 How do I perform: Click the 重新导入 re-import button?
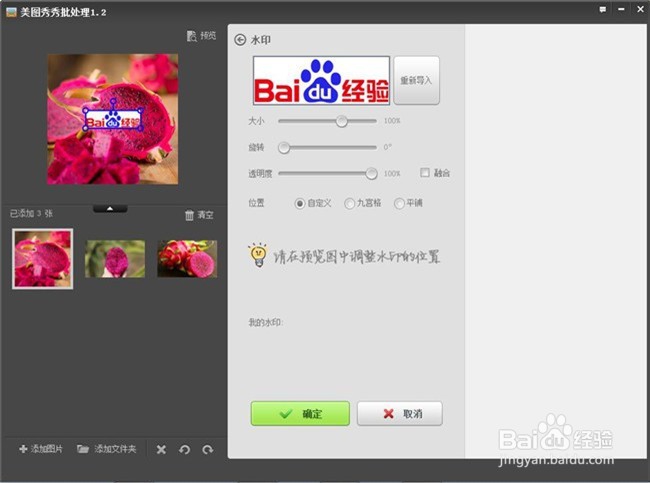(x=416, y=80)
